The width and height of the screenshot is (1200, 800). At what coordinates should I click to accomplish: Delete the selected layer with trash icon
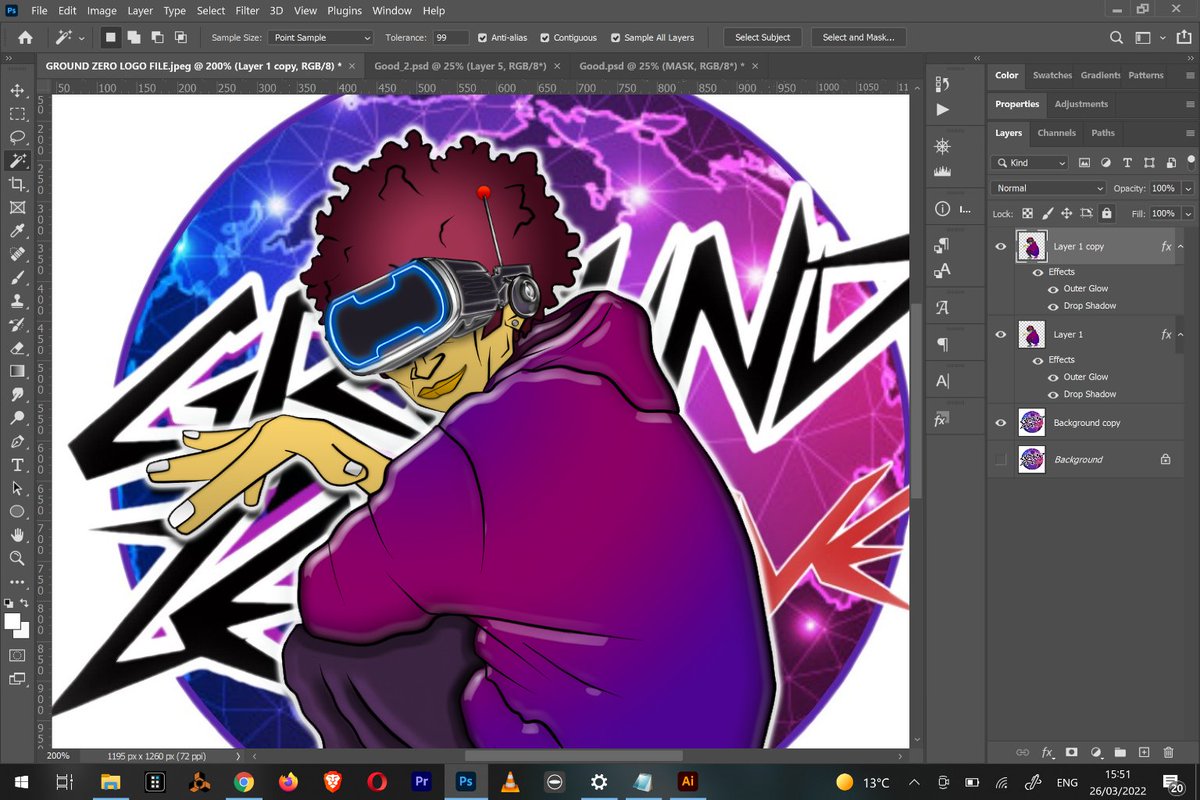pos(1168,752)
